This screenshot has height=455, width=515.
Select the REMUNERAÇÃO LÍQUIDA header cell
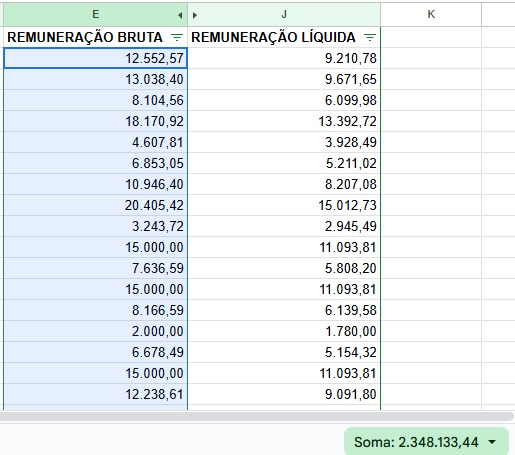point(284,37)
